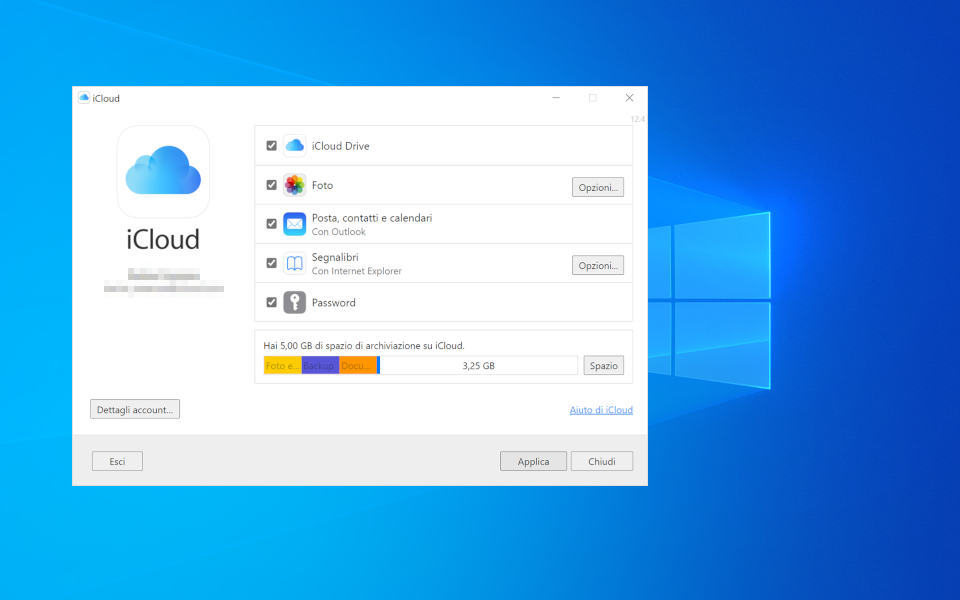Uncheck Posta, contatti e calendari
Viewport: 960px width, 600px height.
271,224
